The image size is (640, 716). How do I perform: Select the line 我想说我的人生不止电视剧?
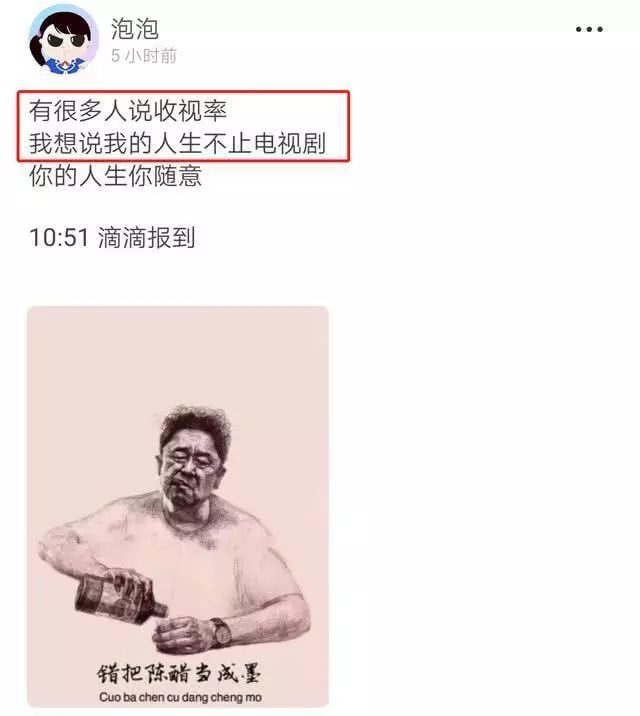click(178, 143)
